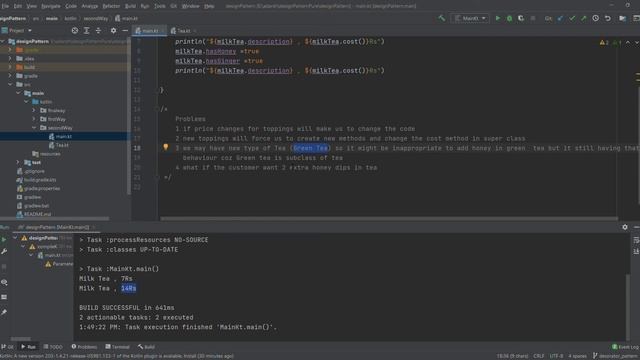Run with coverage icon in toolbar
Image resolution: width=640 pixels, height=360 pixels.
click(x=521, y=18)
